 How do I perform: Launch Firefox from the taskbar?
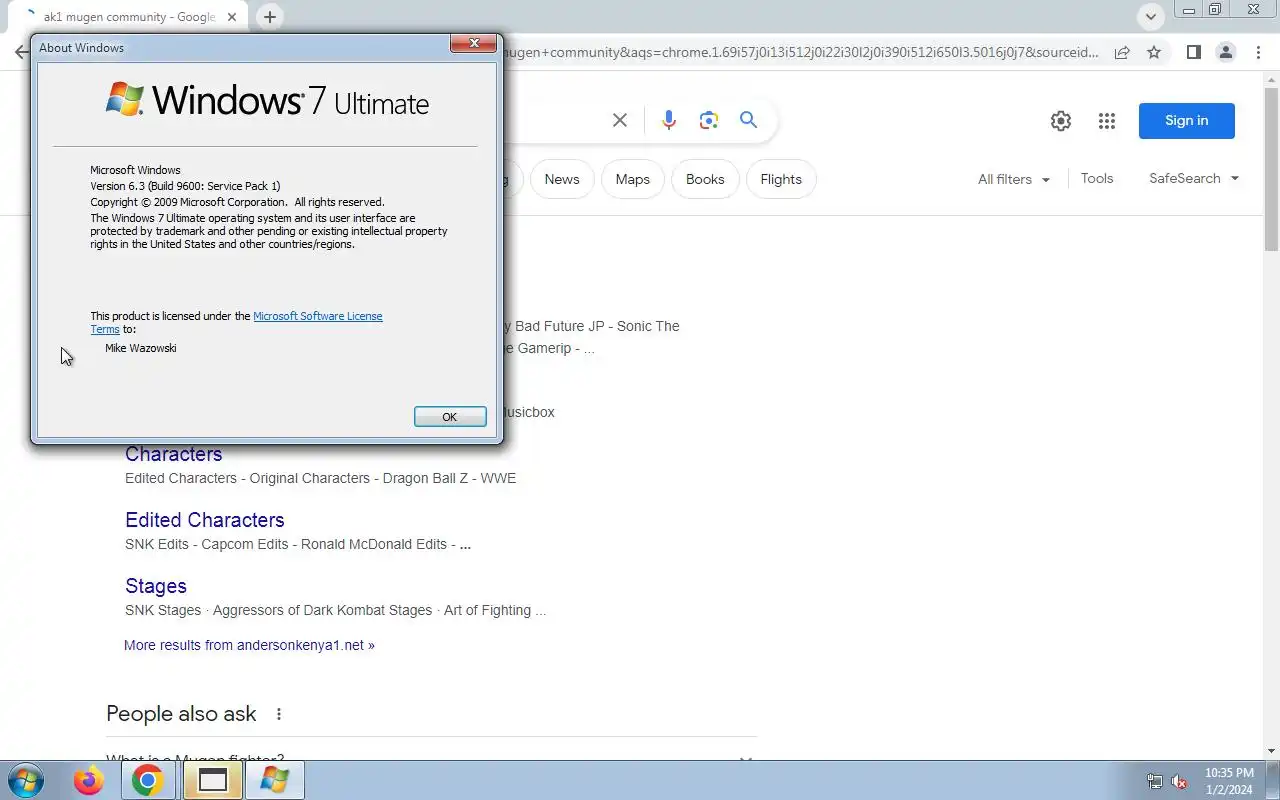88,781
